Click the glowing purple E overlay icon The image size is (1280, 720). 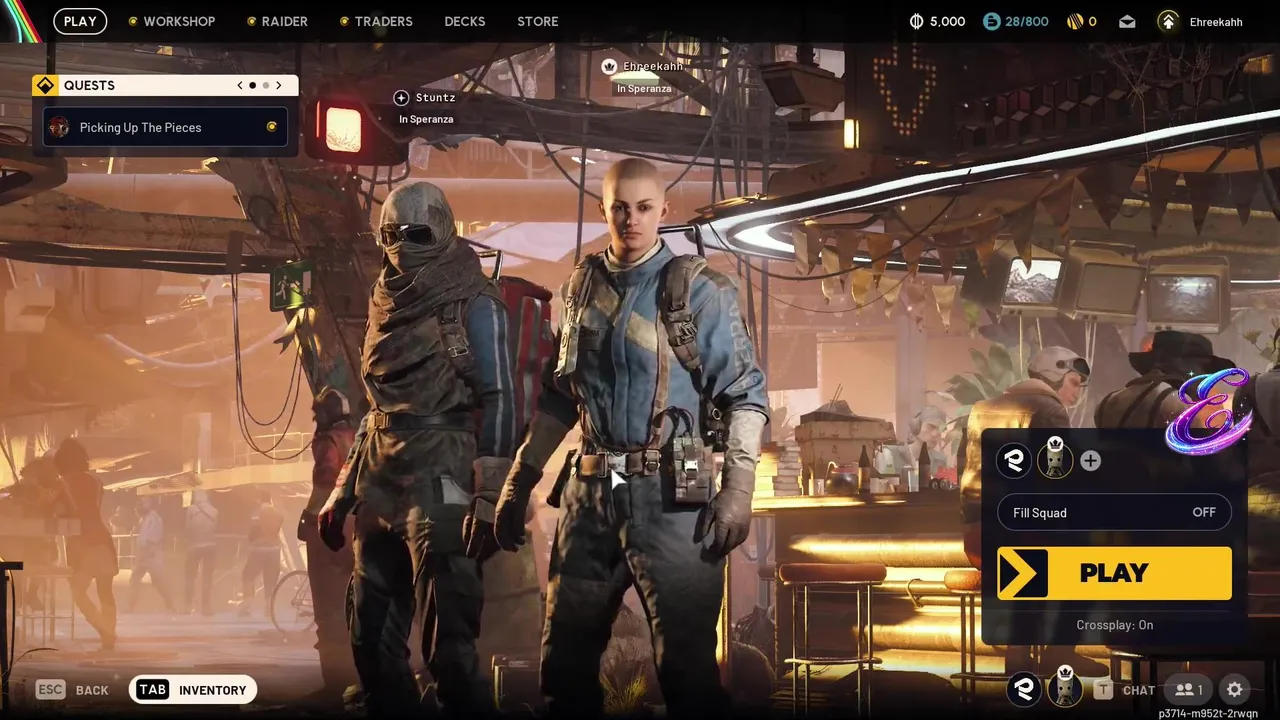point(1210,411)
